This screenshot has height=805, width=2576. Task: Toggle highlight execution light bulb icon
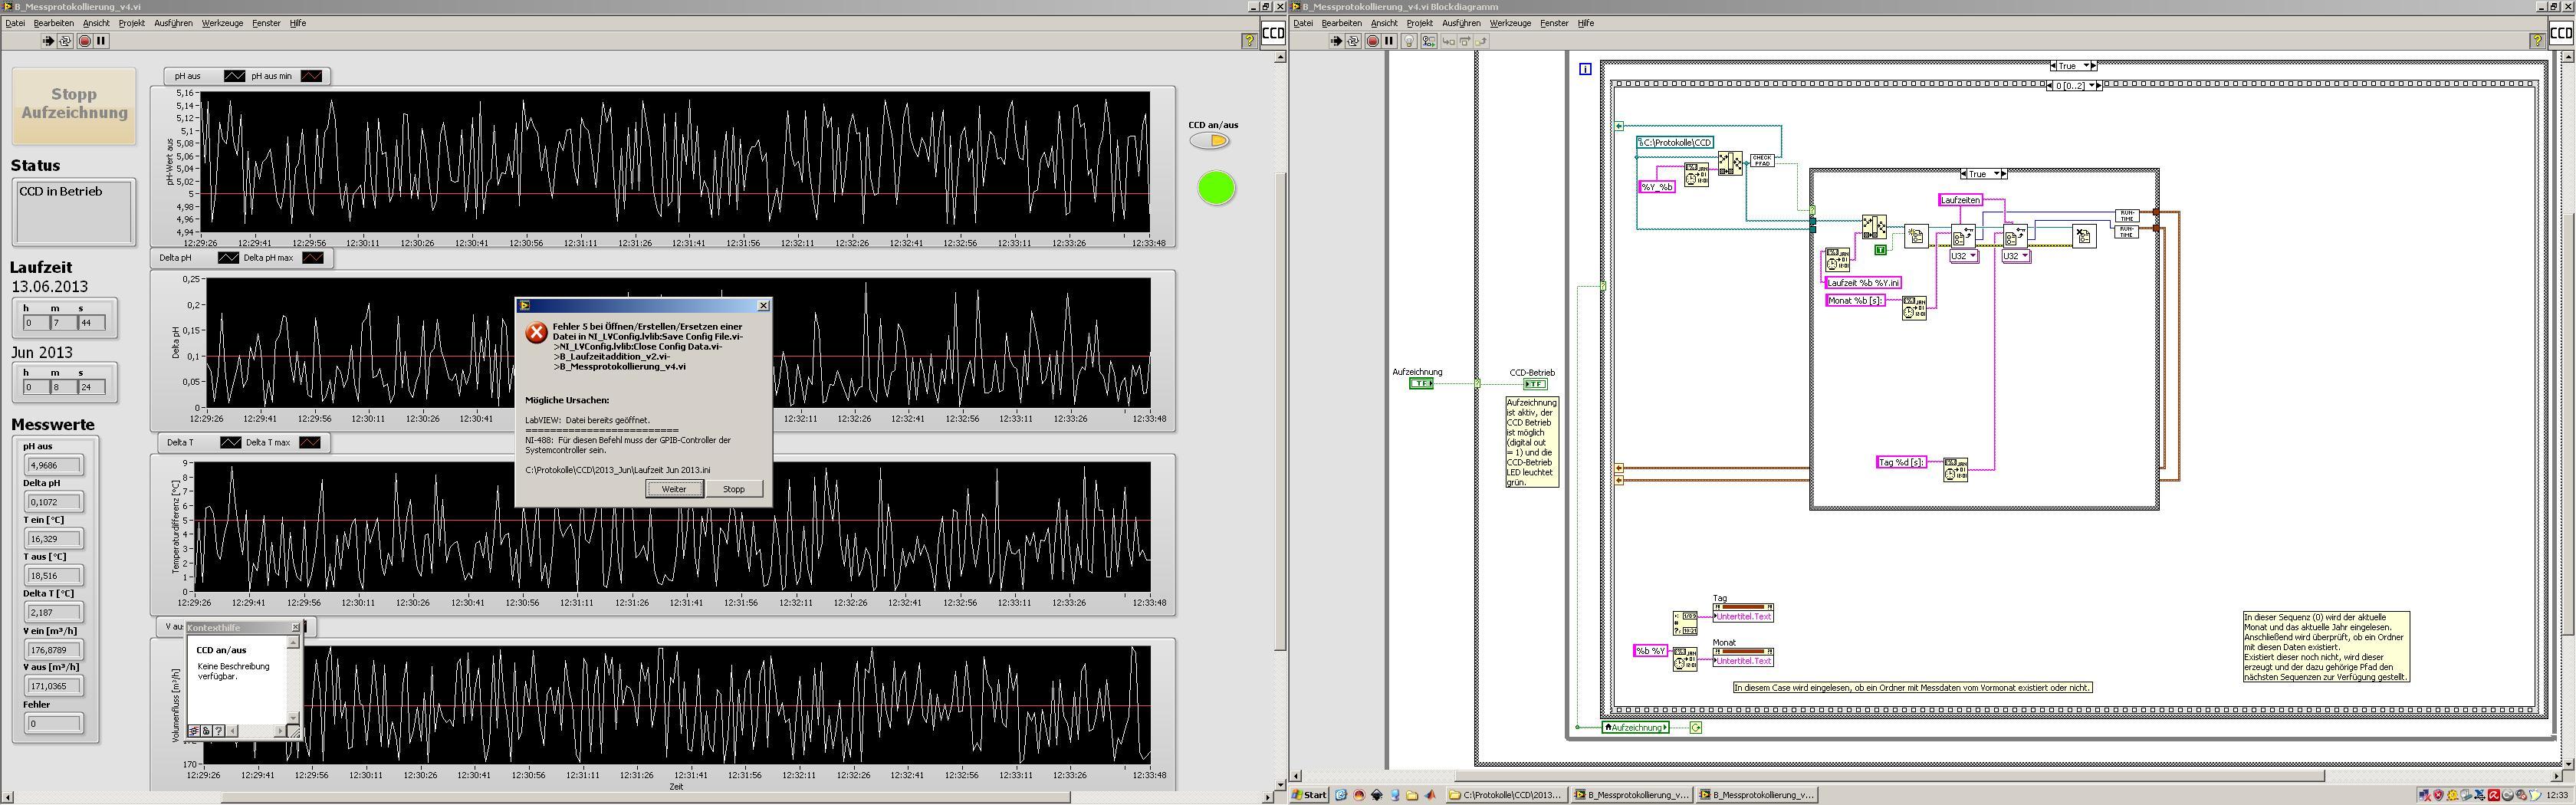click(1409, 41)
